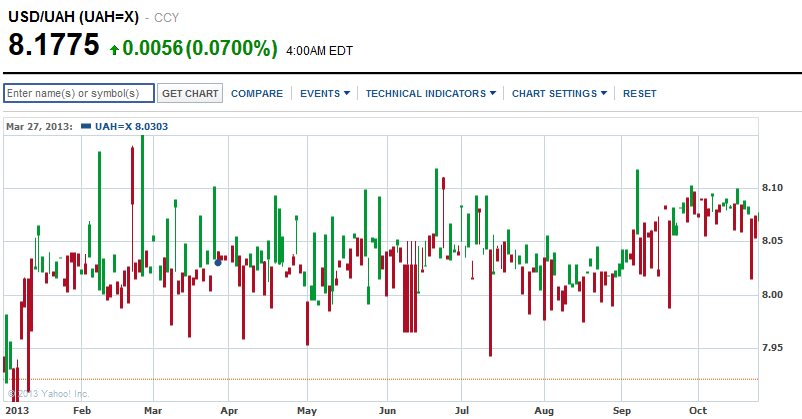This screenshot has width=802, height=419.
Task: Click the UAH=X 8.0303 legend label
Action: [131, 126]
